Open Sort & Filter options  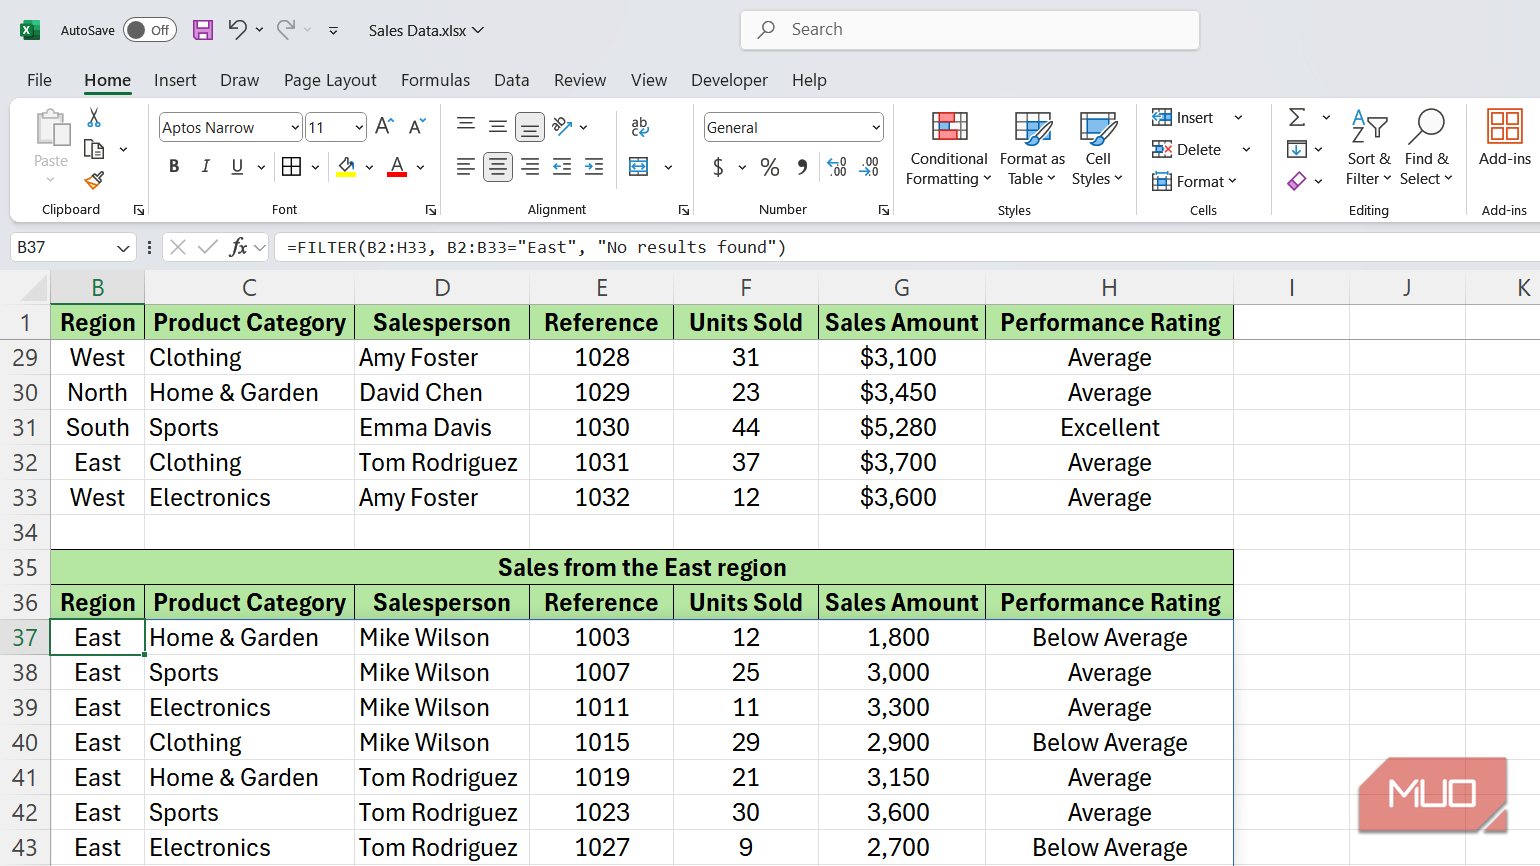[x=1369, y=149]
